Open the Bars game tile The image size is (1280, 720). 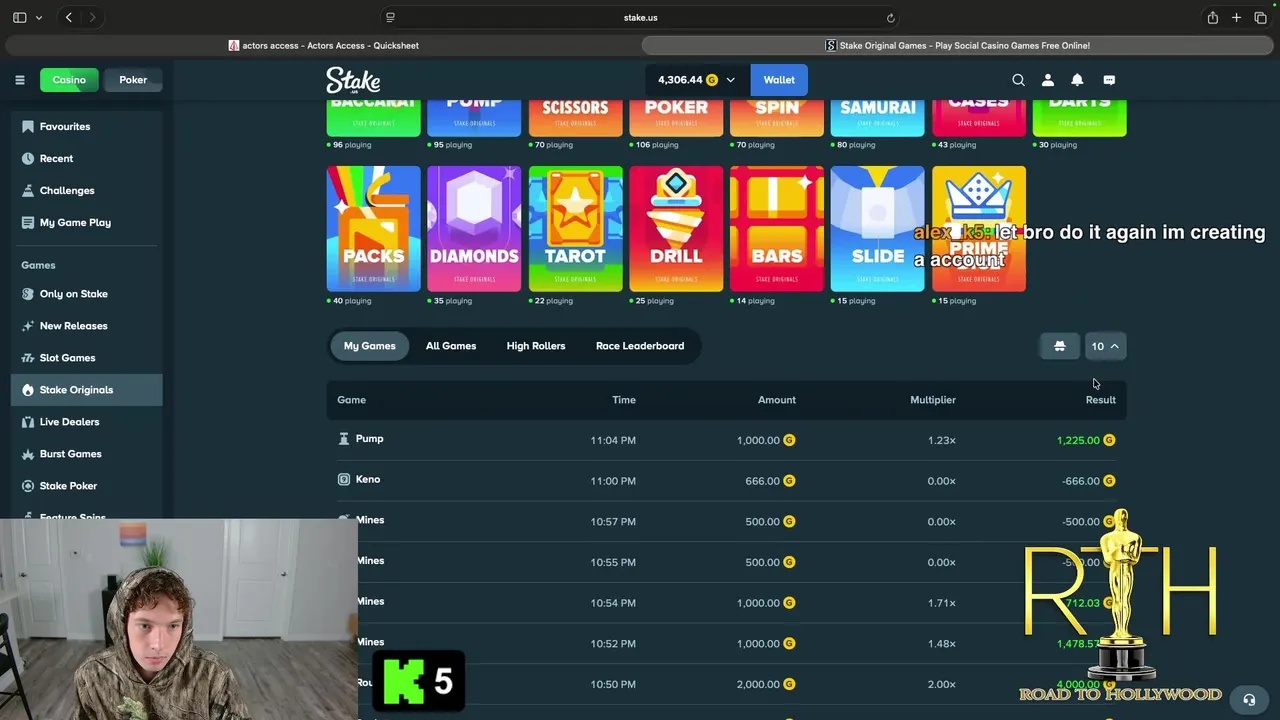[777, 229]
